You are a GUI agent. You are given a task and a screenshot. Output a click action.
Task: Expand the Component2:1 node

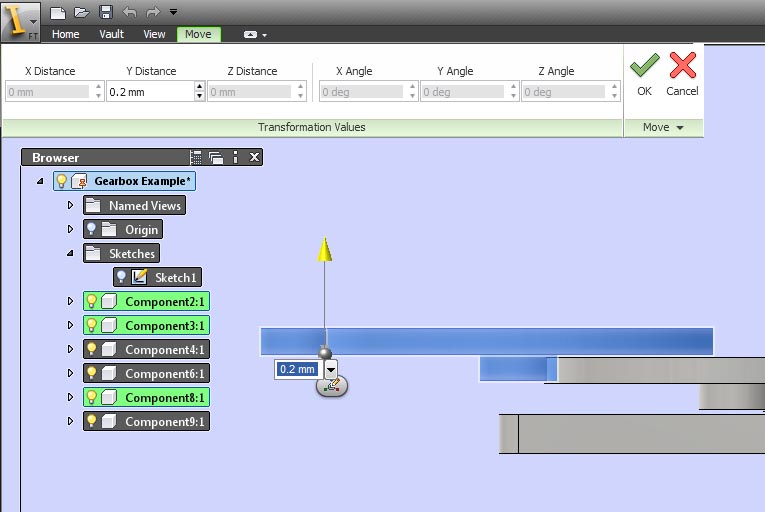[70, 301]
